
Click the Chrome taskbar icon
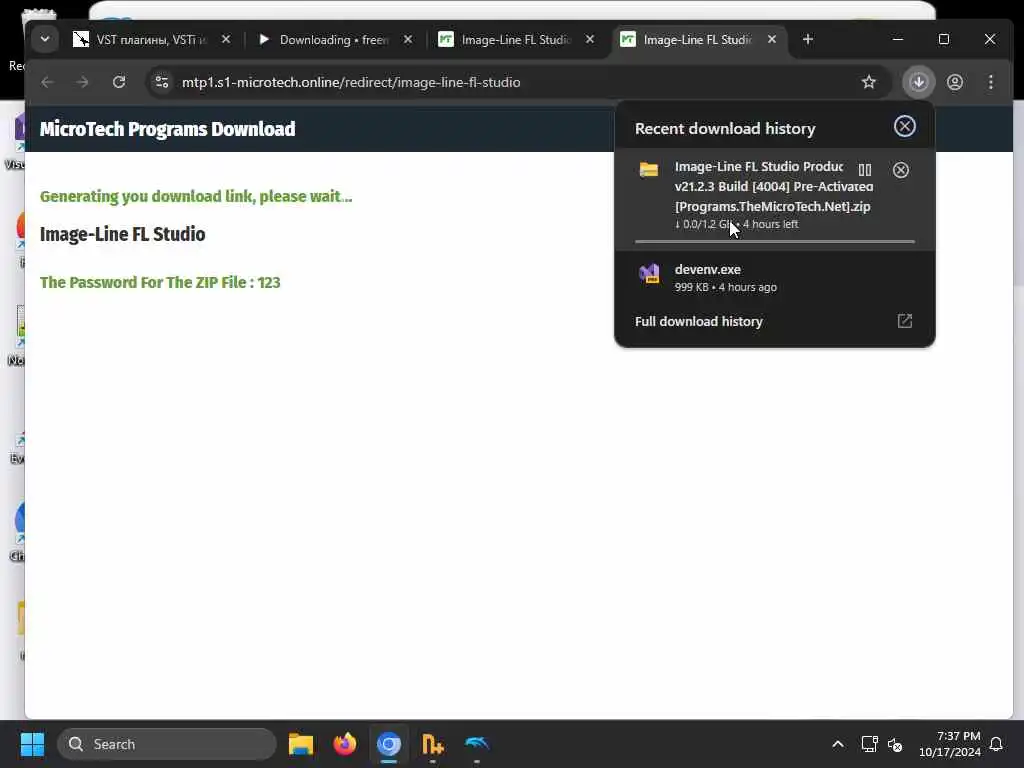(389, 744)
